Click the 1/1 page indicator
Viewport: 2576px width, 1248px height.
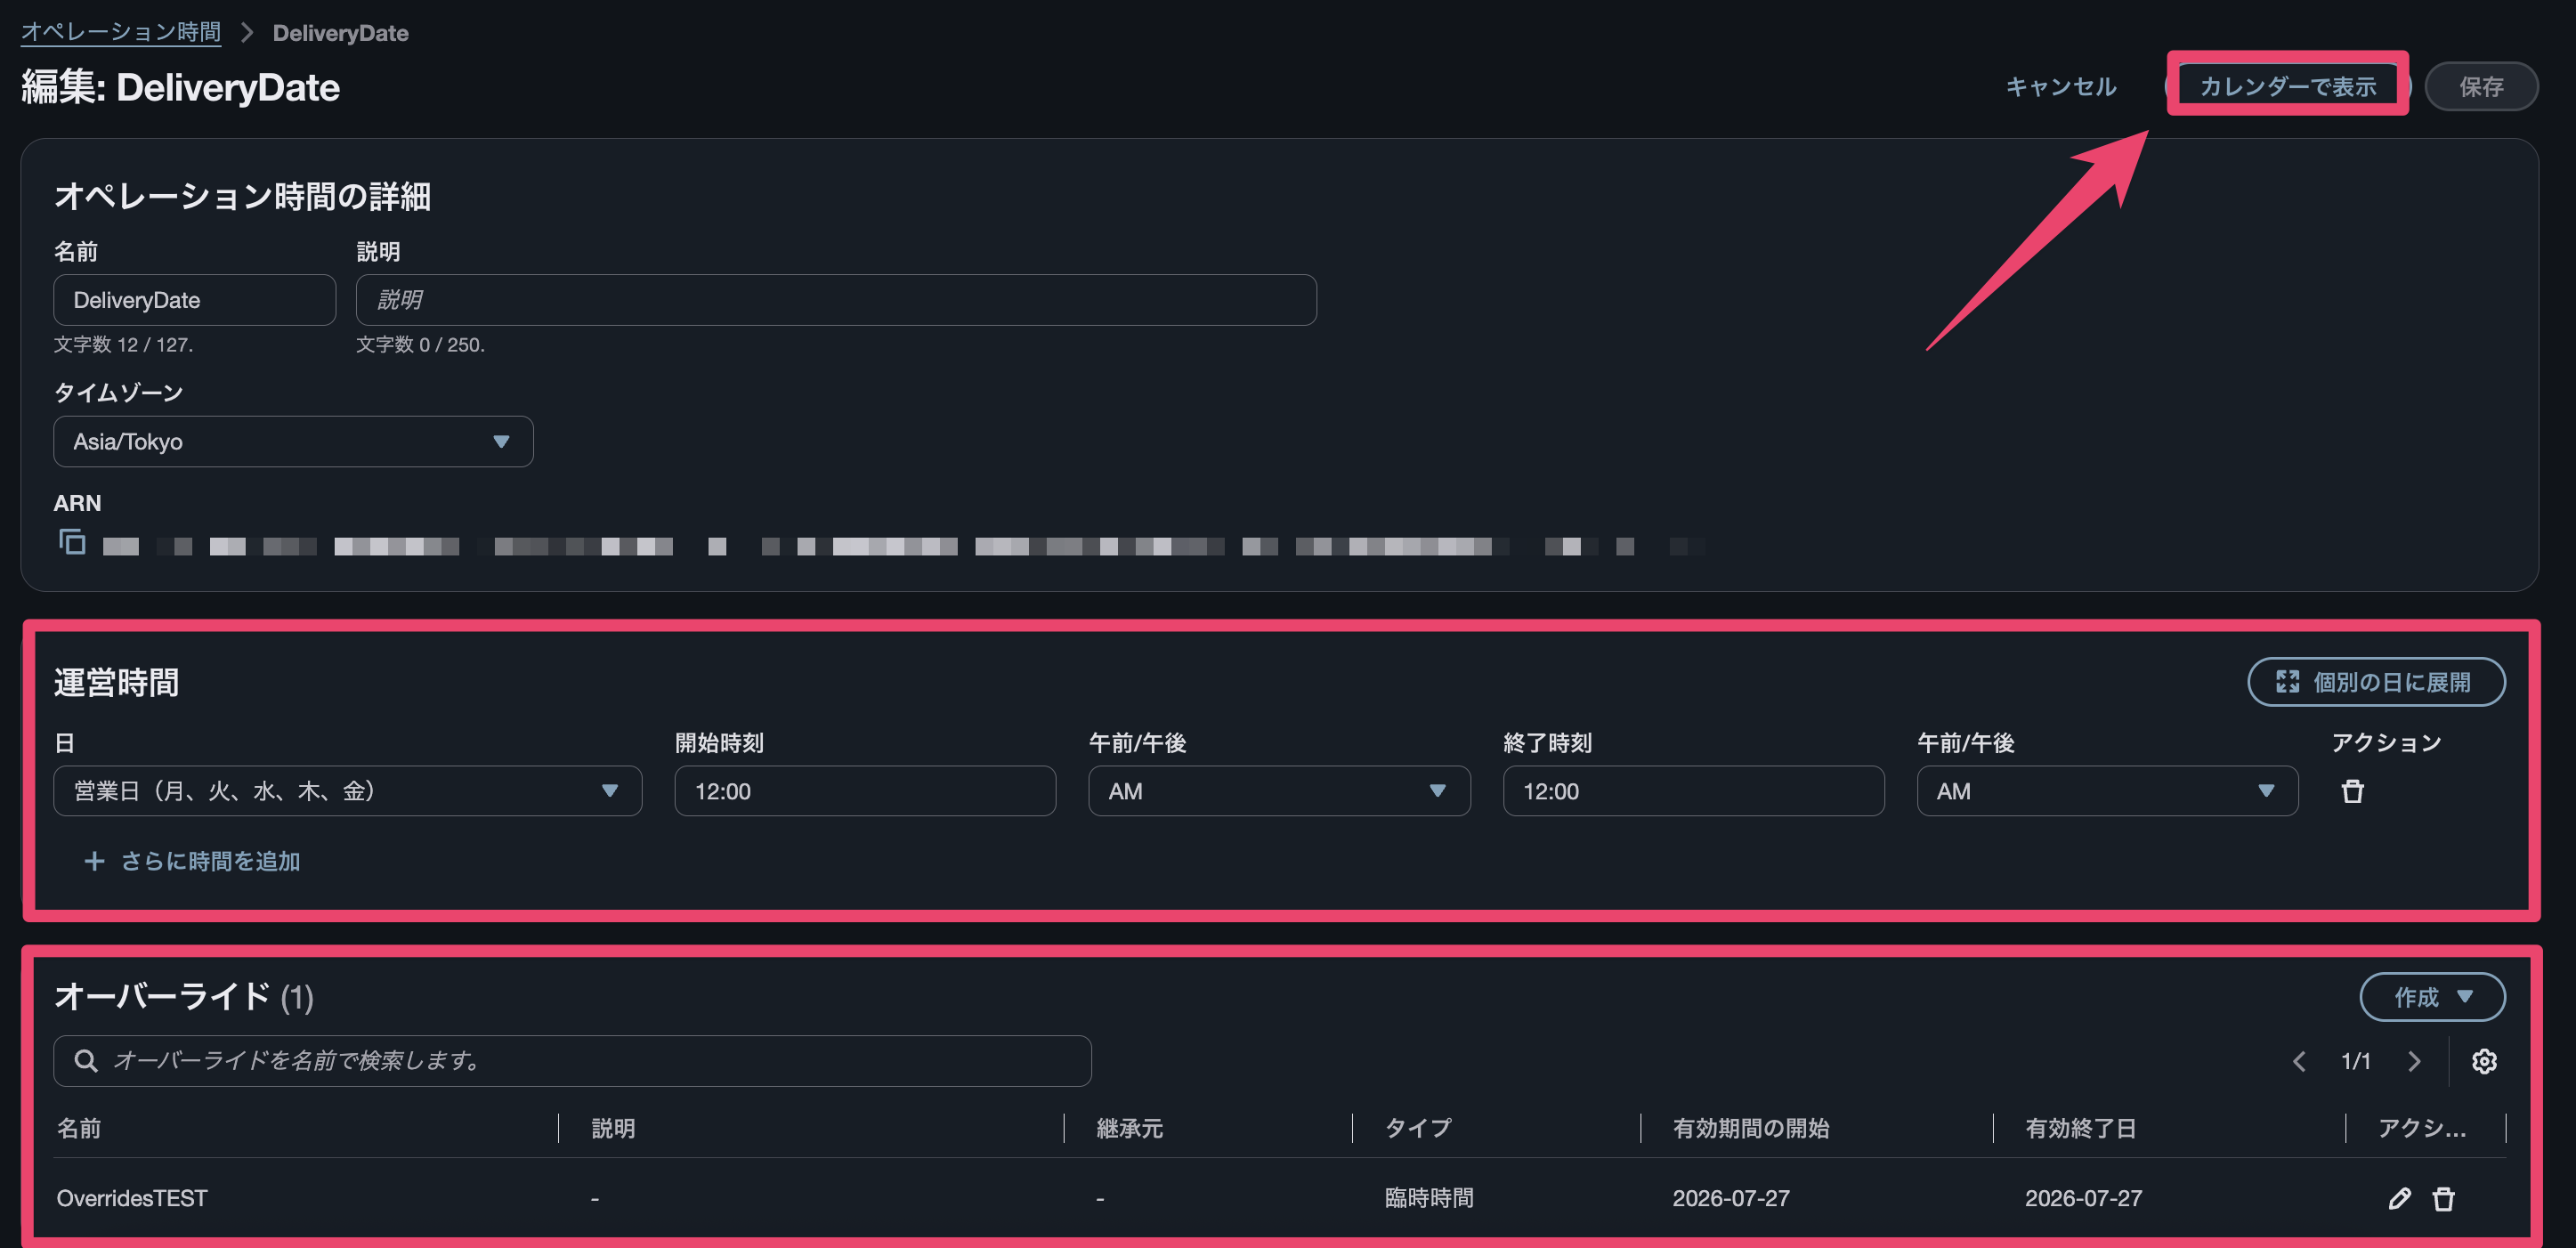click(2355, 1061)
